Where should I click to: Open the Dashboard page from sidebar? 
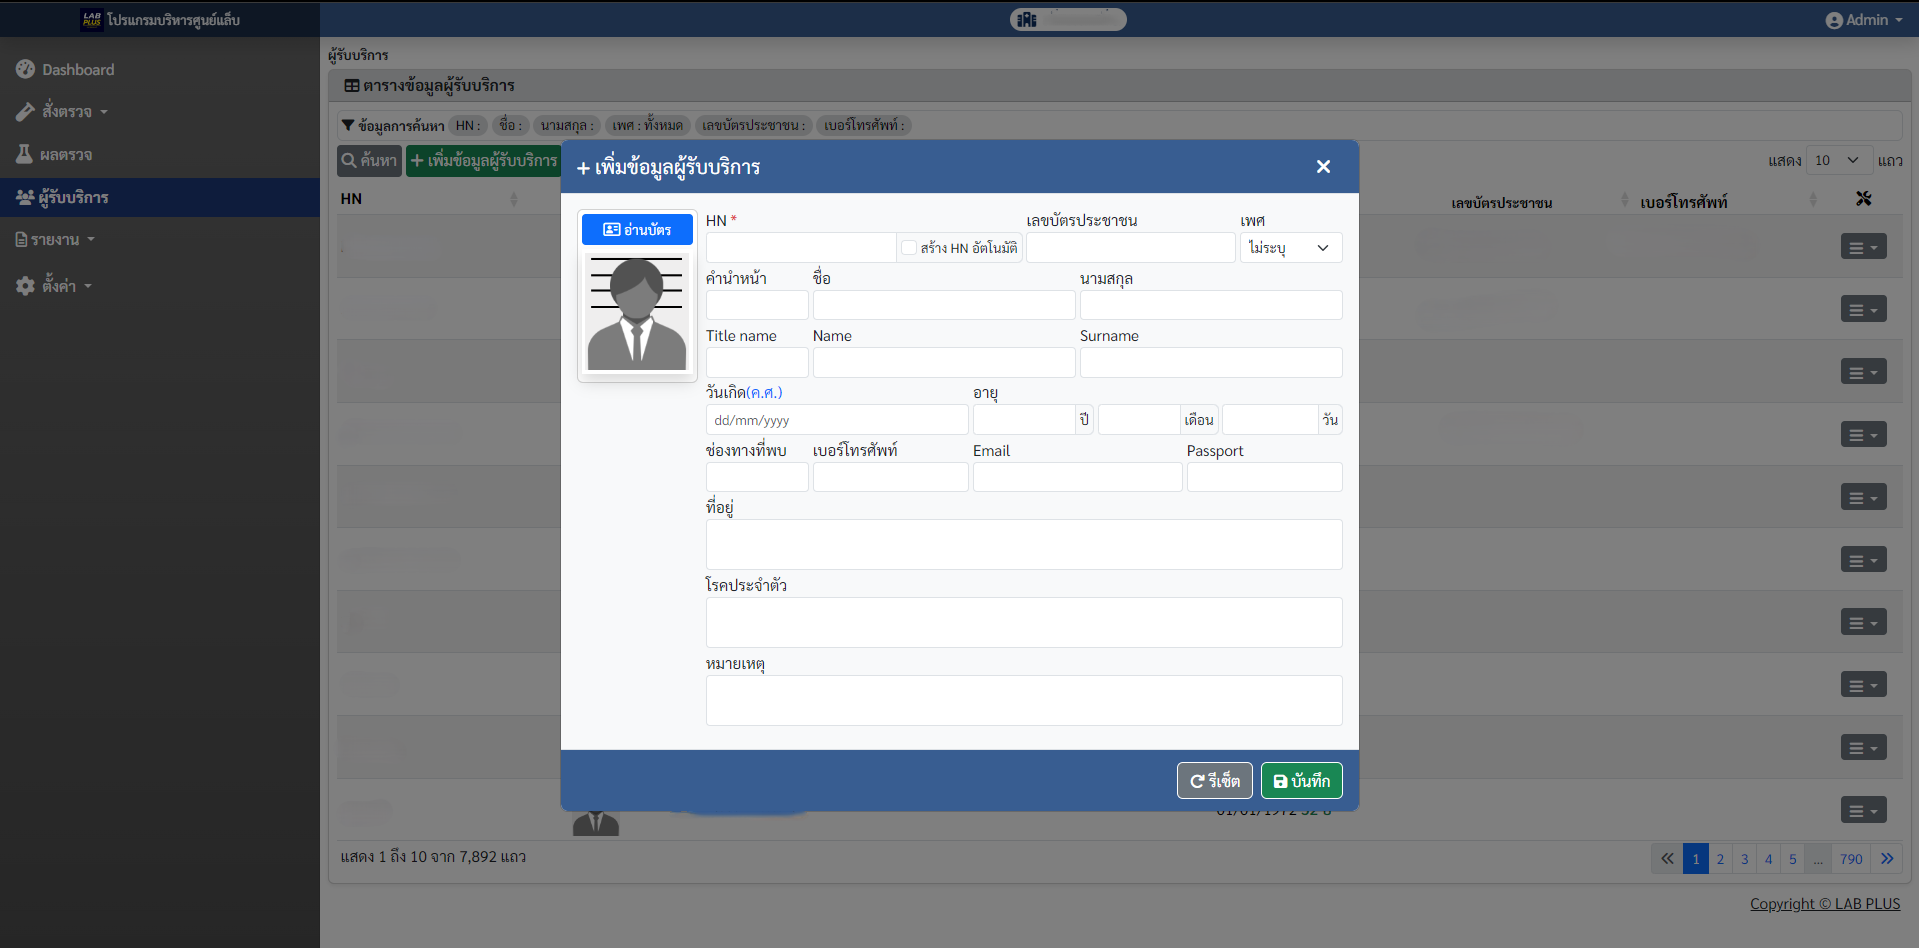click(x=78, y=70)
